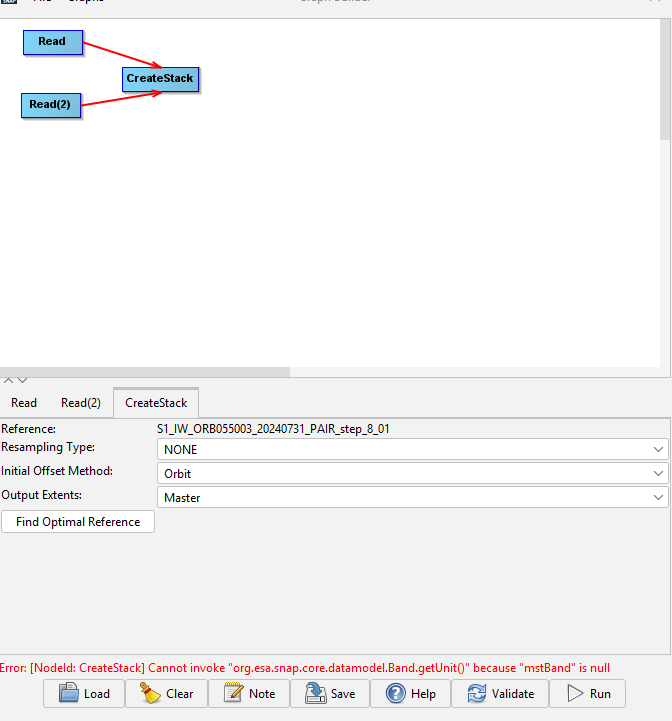Select the CreateStack node in graph

point(160,79)
